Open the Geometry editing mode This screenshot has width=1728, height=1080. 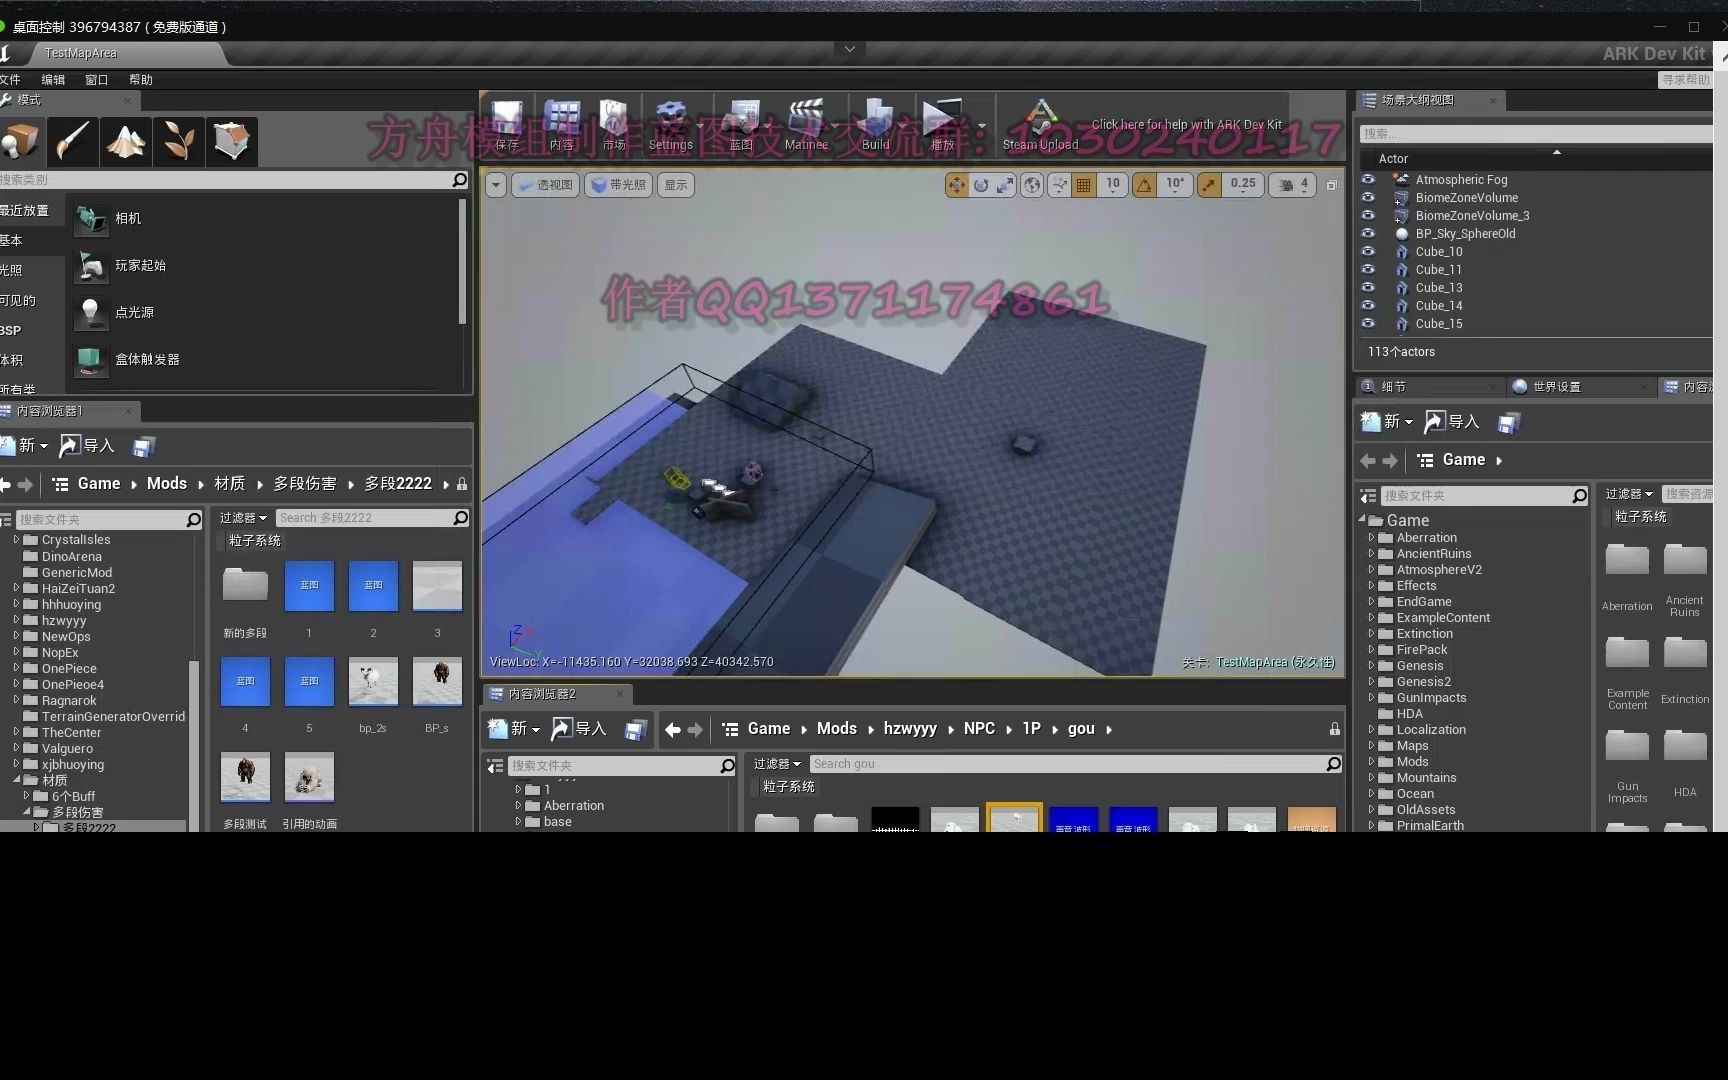(x=232, y=141)
